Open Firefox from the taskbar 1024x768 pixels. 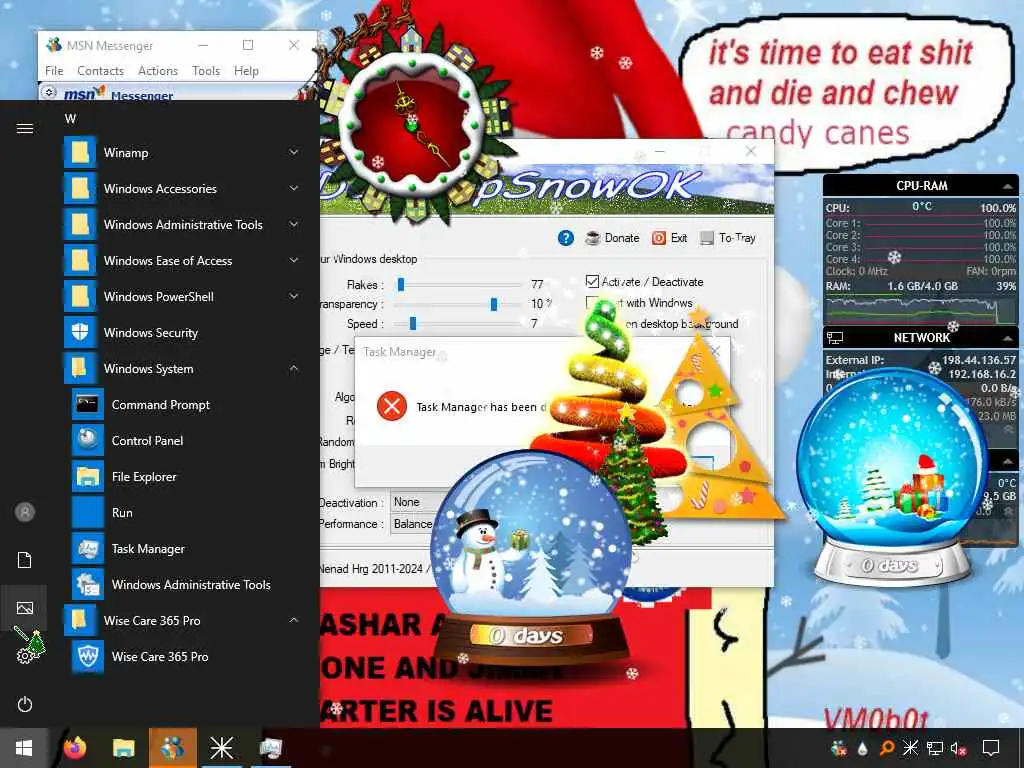click(75, 748)
